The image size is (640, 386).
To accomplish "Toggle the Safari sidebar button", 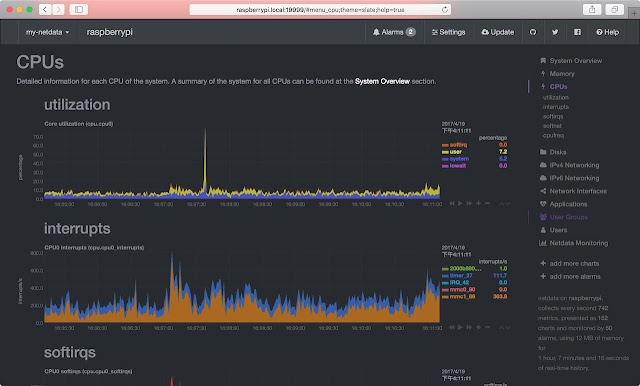I will click(x=79, y=9).
